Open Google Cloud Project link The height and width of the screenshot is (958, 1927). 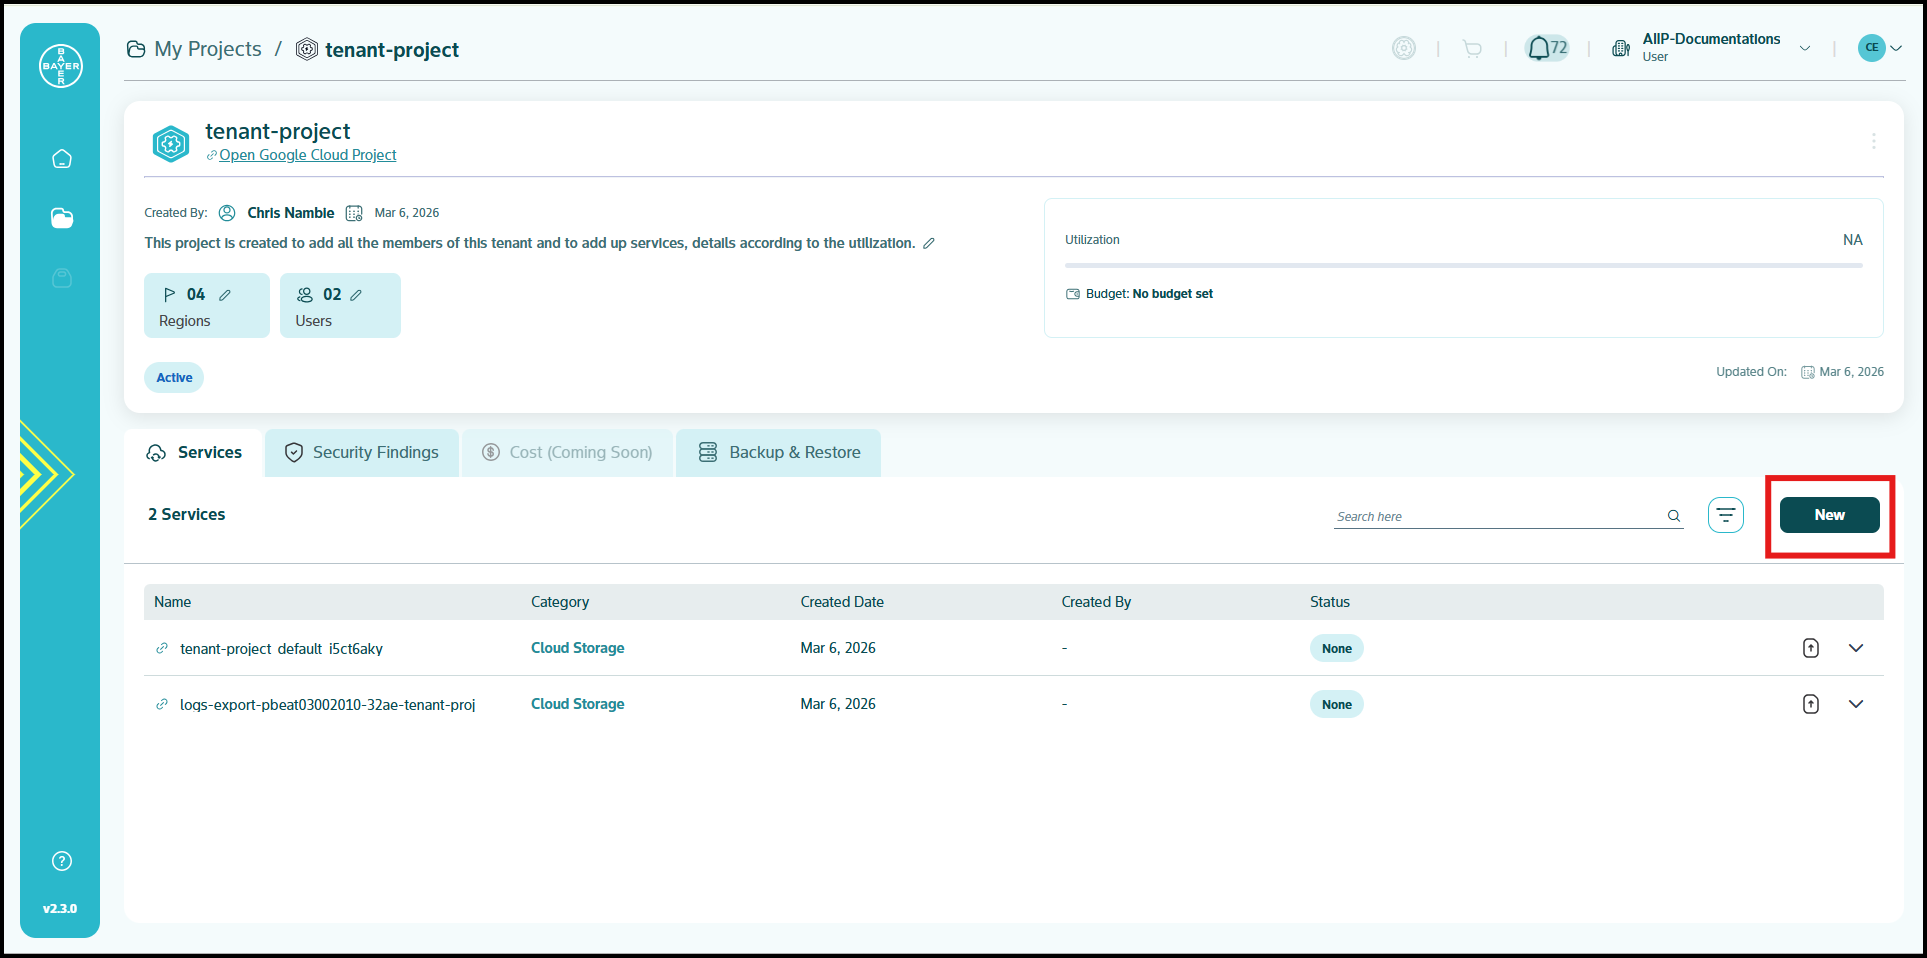[x=307, y=155]
